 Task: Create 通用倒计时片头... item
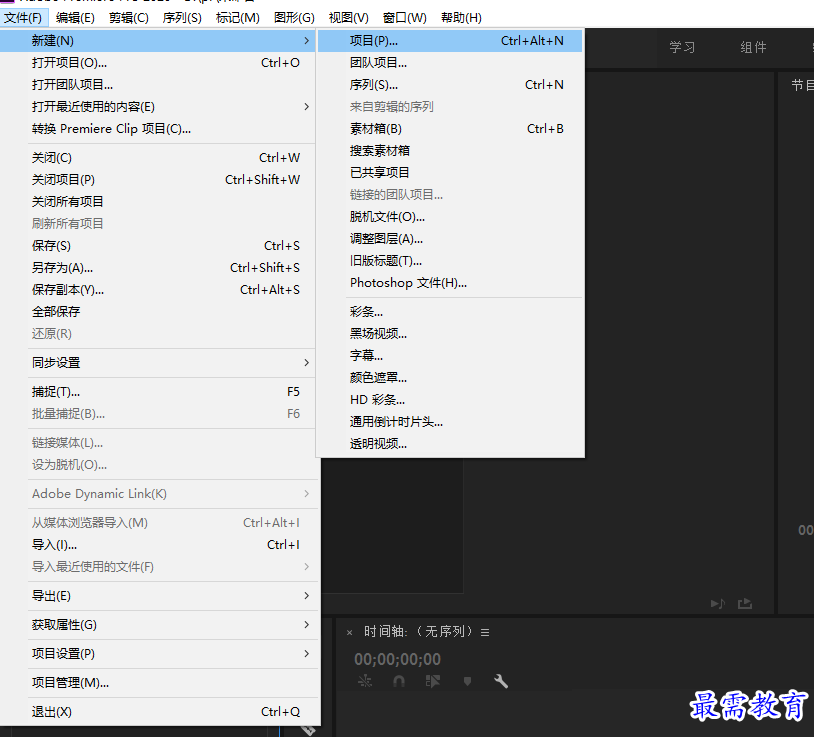tap(450, 421)
